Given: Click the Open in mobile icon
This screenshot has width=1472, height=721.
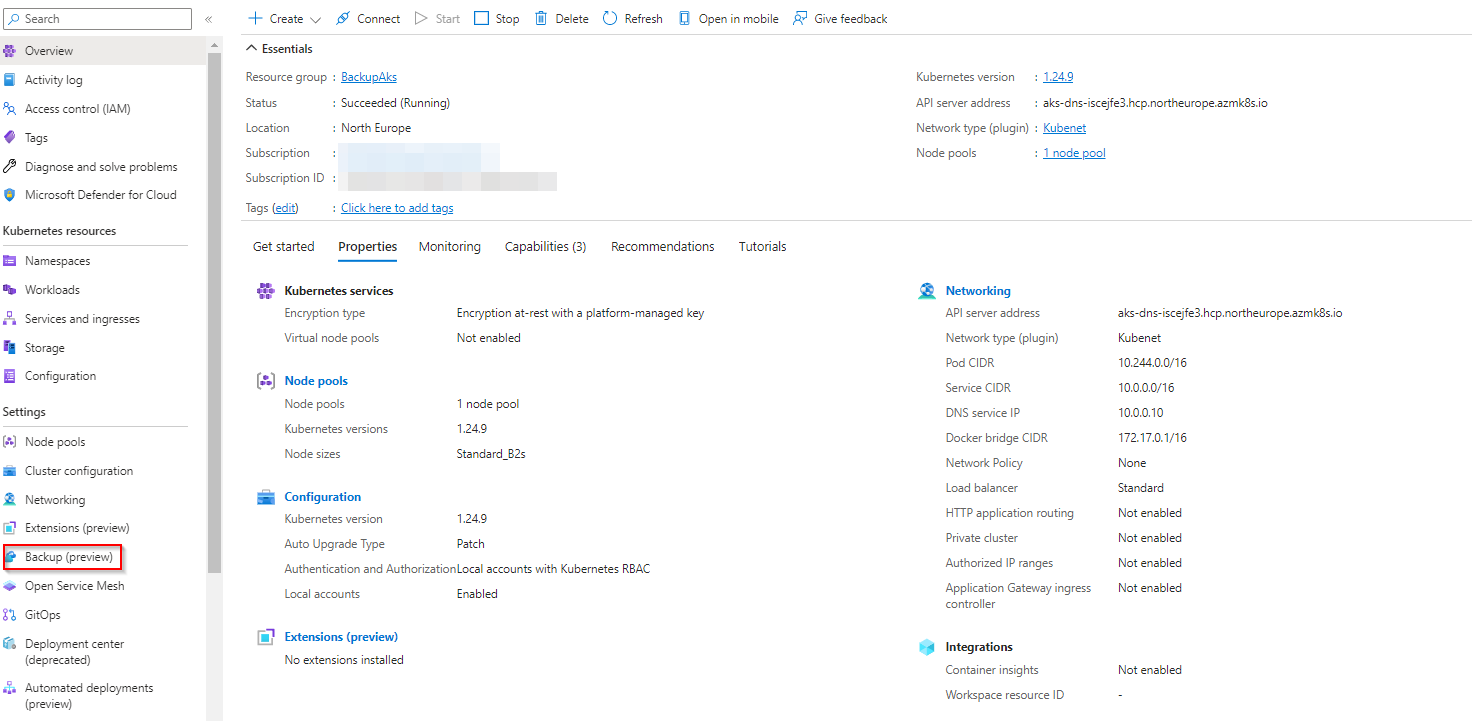Looking at the screenshot, I should coord(684,18).
